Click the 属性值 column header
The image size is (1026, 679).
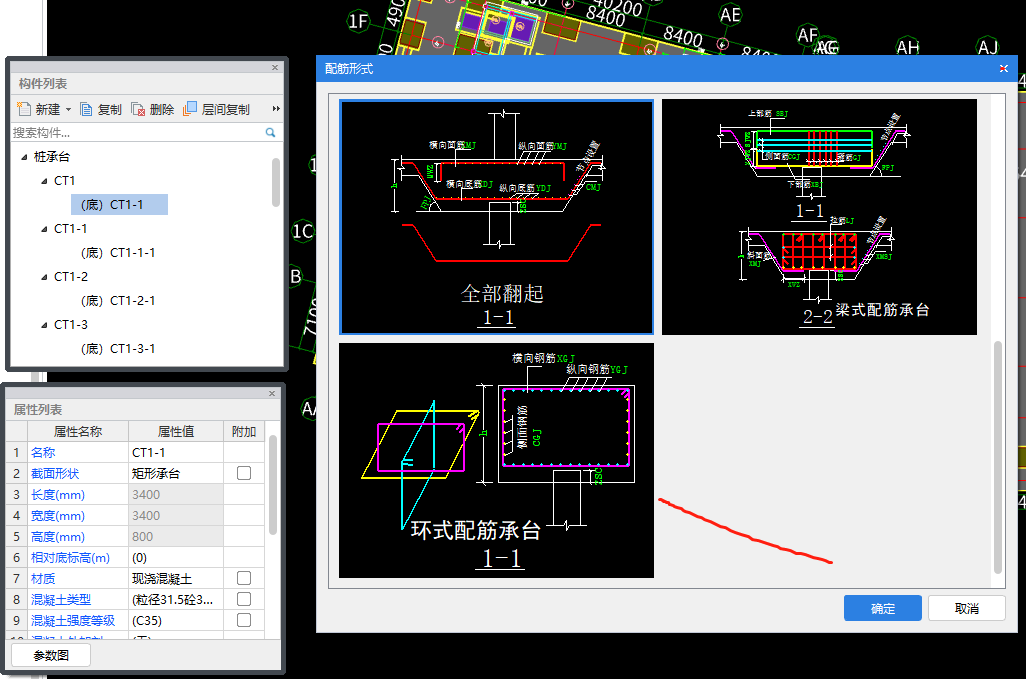click(176, 432)
